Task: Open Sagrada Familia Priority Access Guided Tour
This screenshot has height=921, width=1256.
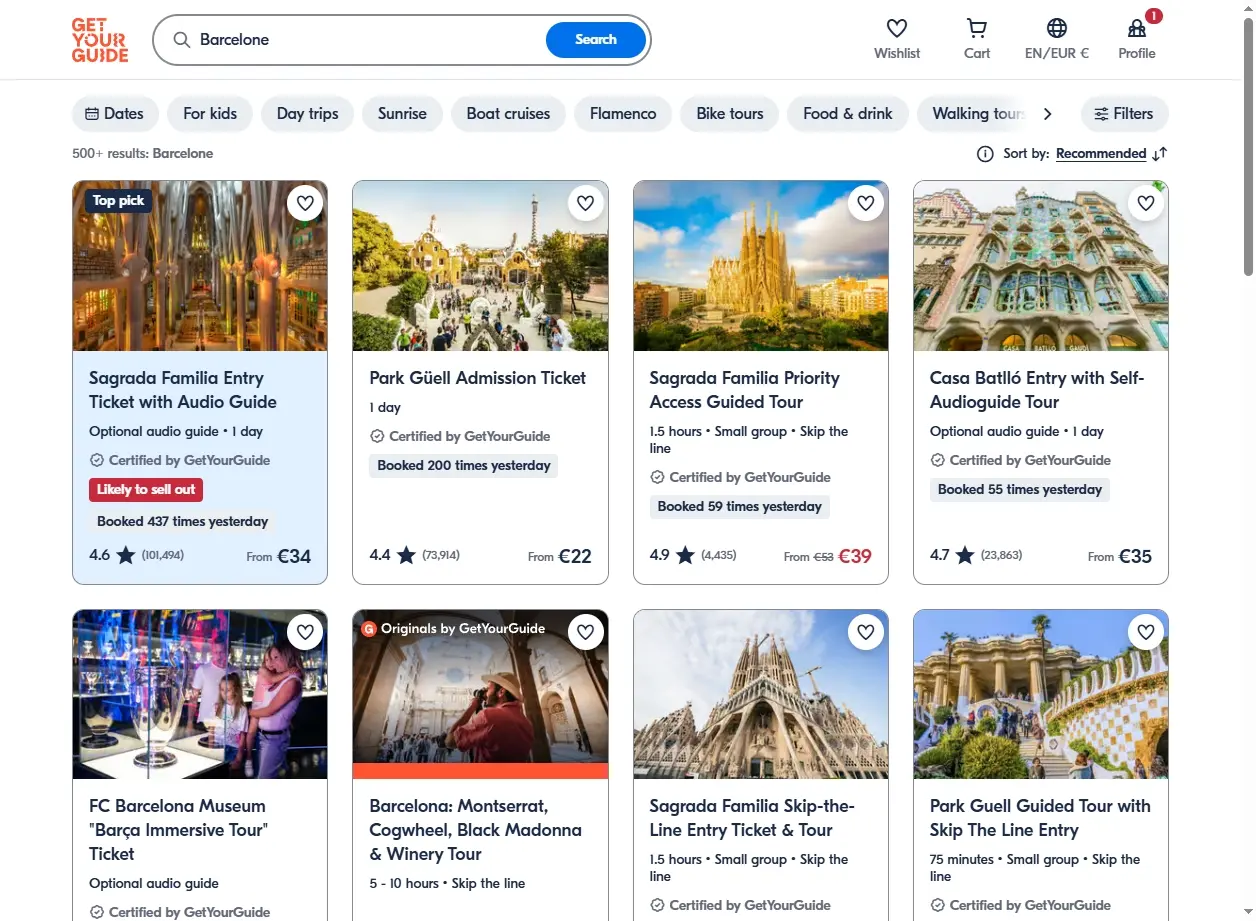Action: (x=745, y=390)
